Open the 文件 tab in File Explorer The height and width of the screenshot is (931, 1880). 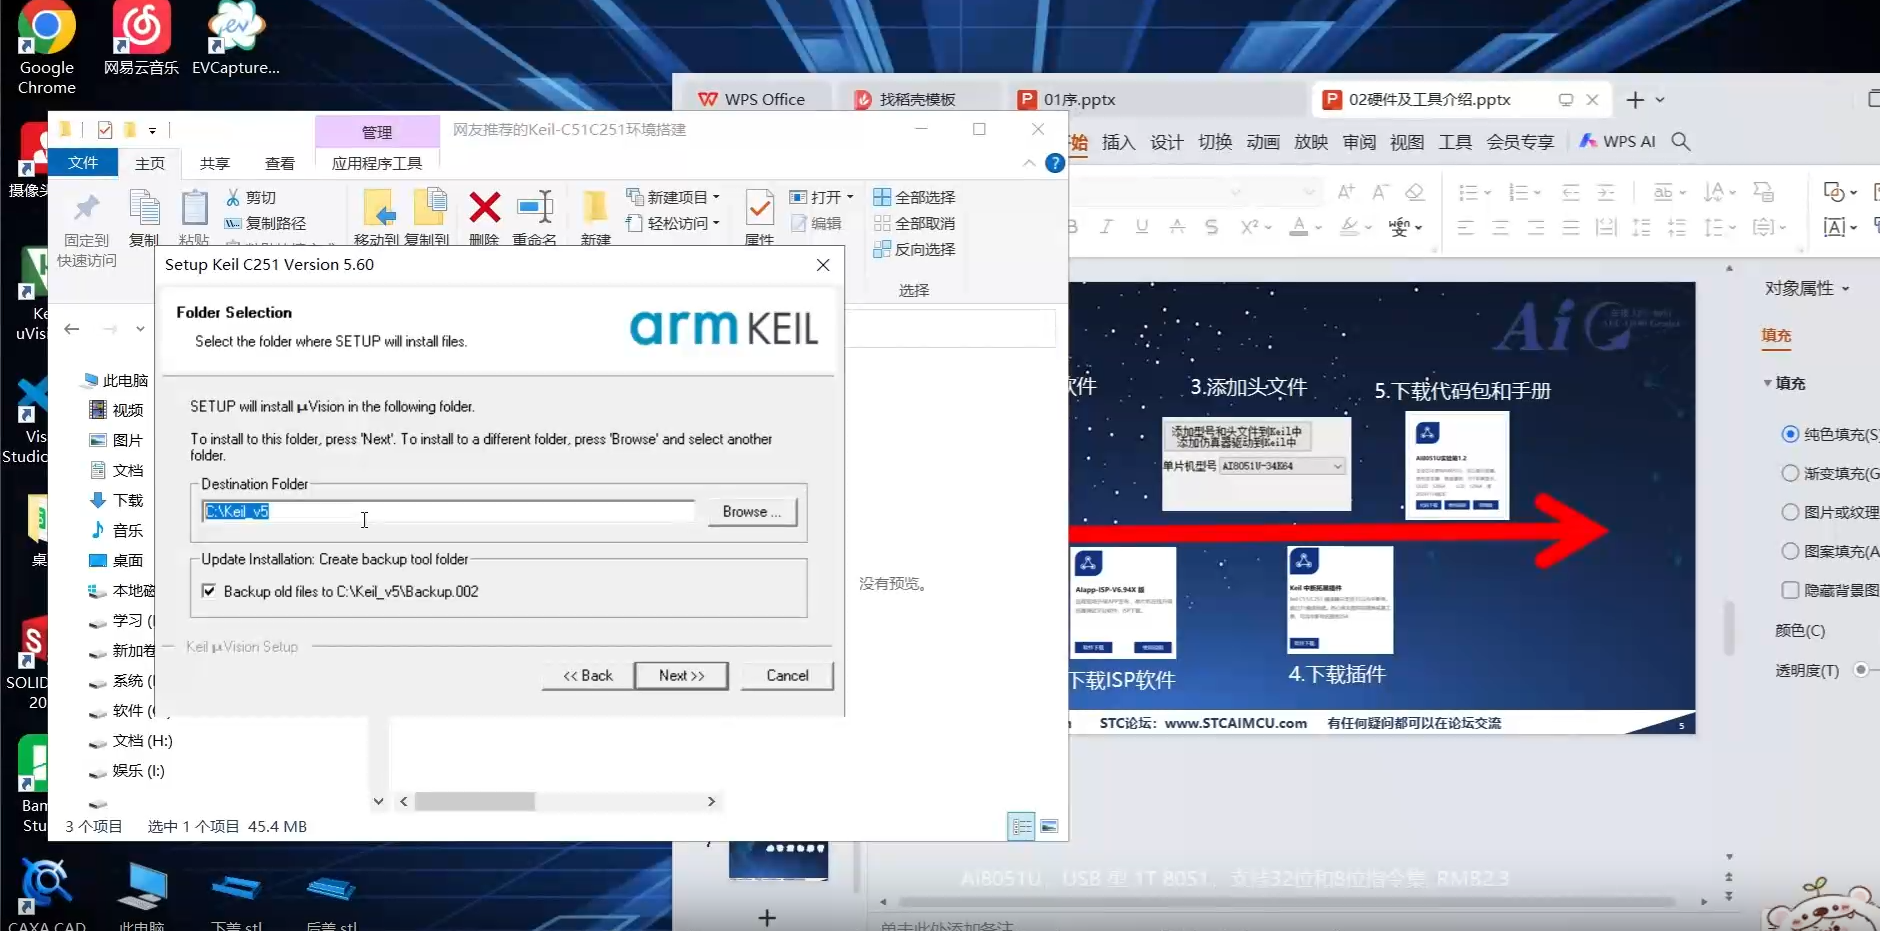coord(83,163)
